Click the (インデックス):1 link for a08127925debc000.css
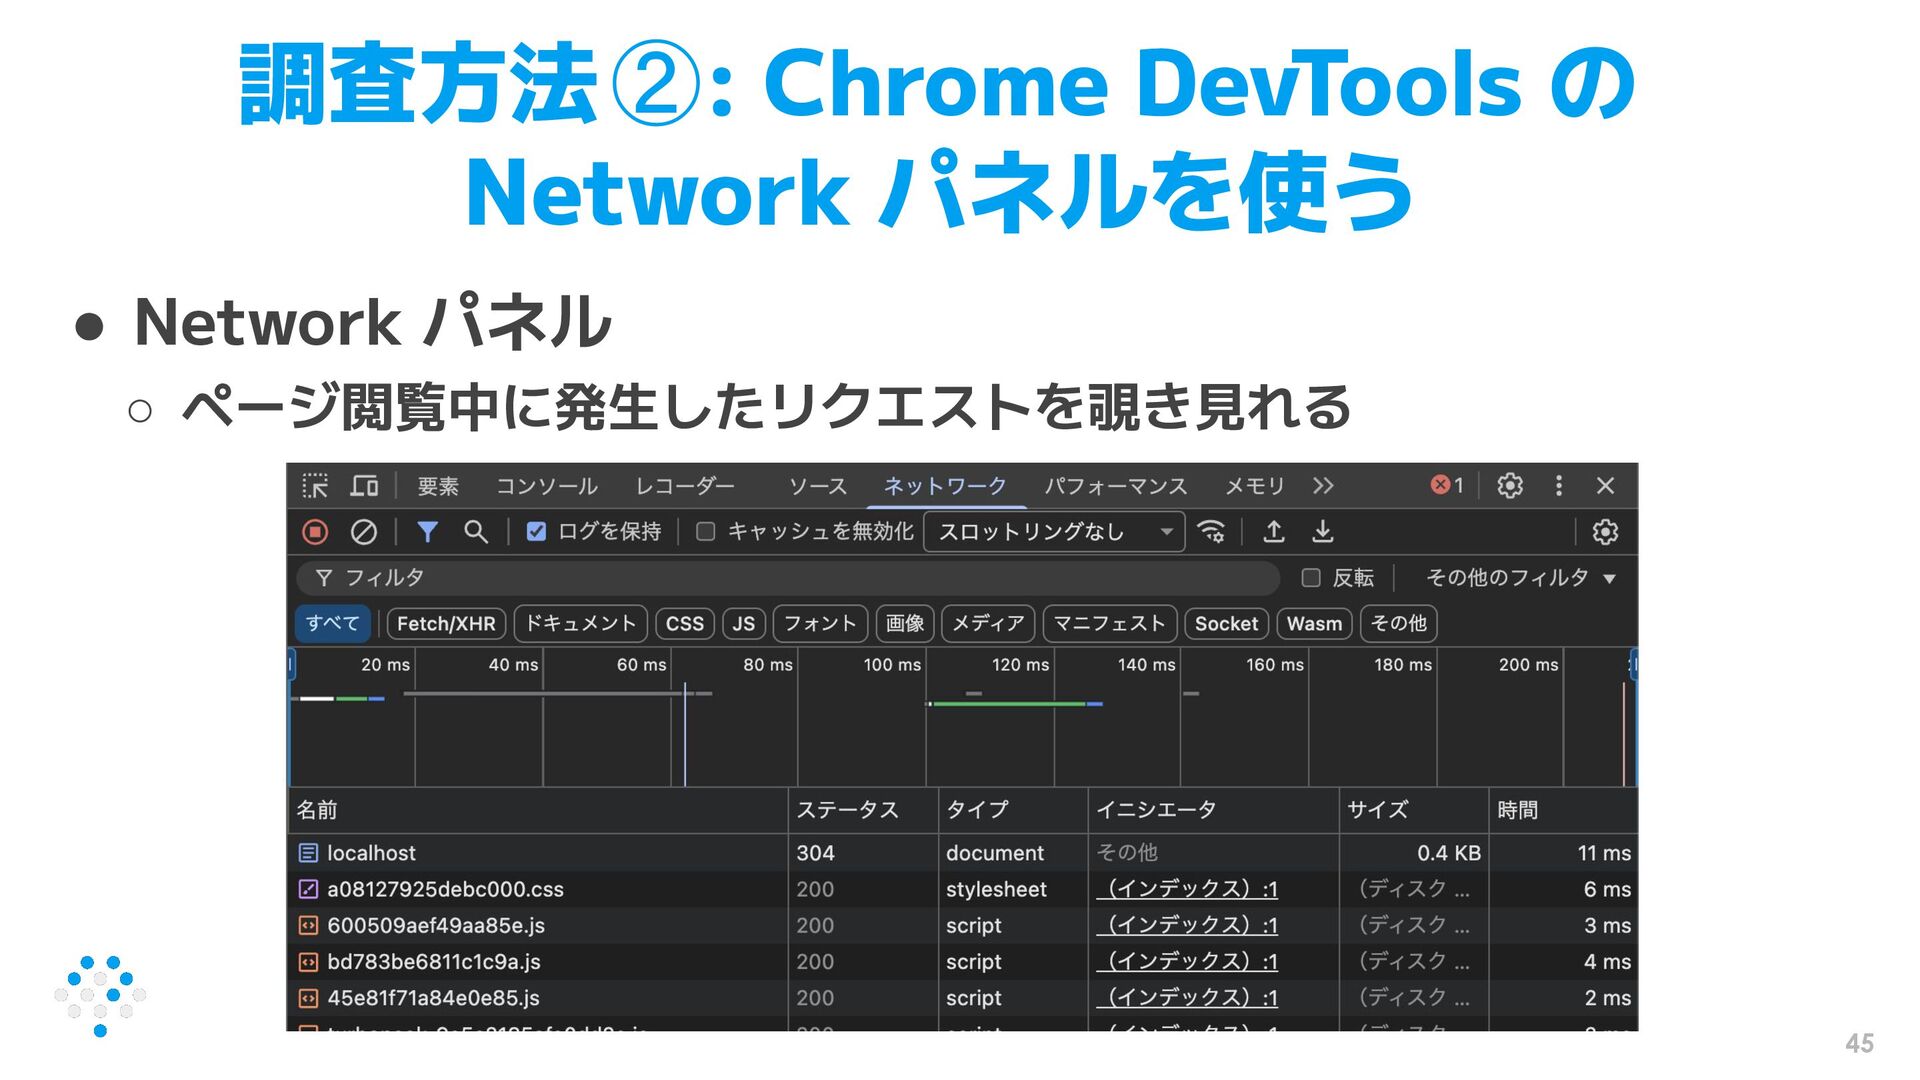Screen dimensions: 1920x1080 coord(1188,889)
